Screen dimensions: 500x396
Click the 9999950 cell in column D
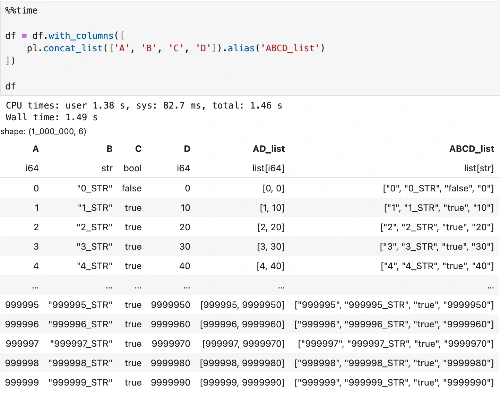(170, 305)
